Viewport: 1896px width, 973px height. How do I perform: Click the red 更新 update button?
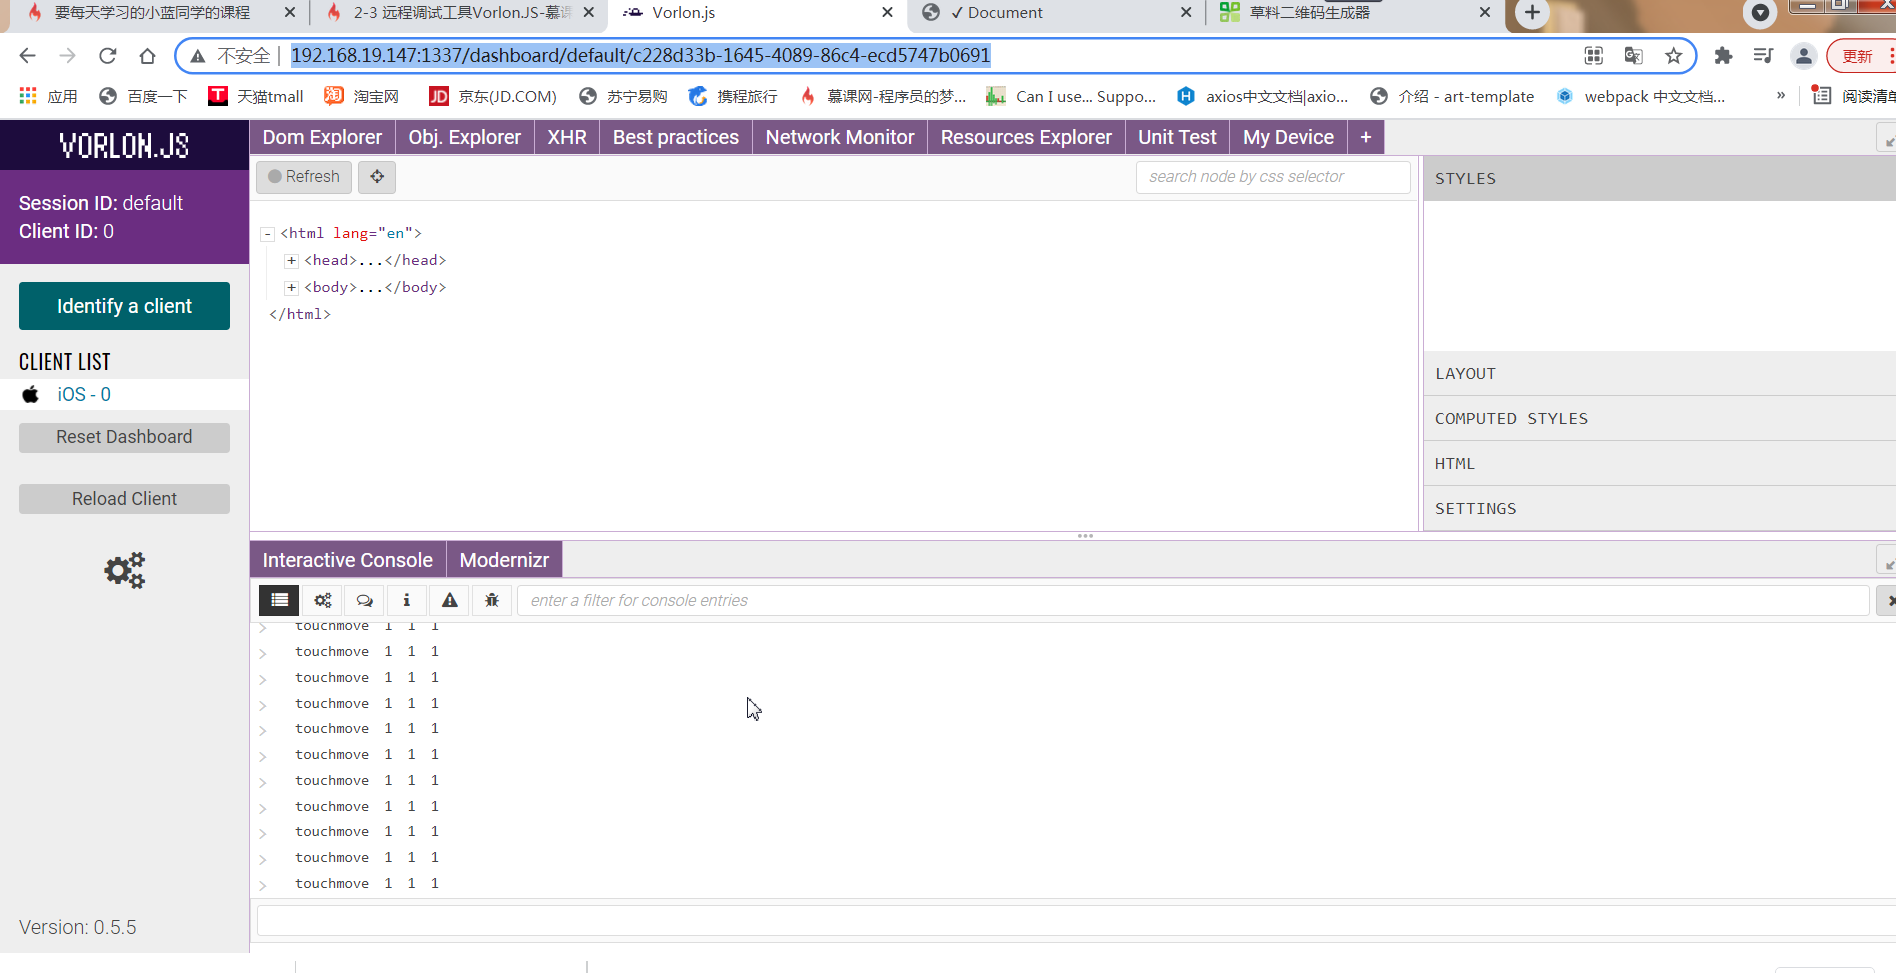pyautogui.click(x=1858, y=56)
